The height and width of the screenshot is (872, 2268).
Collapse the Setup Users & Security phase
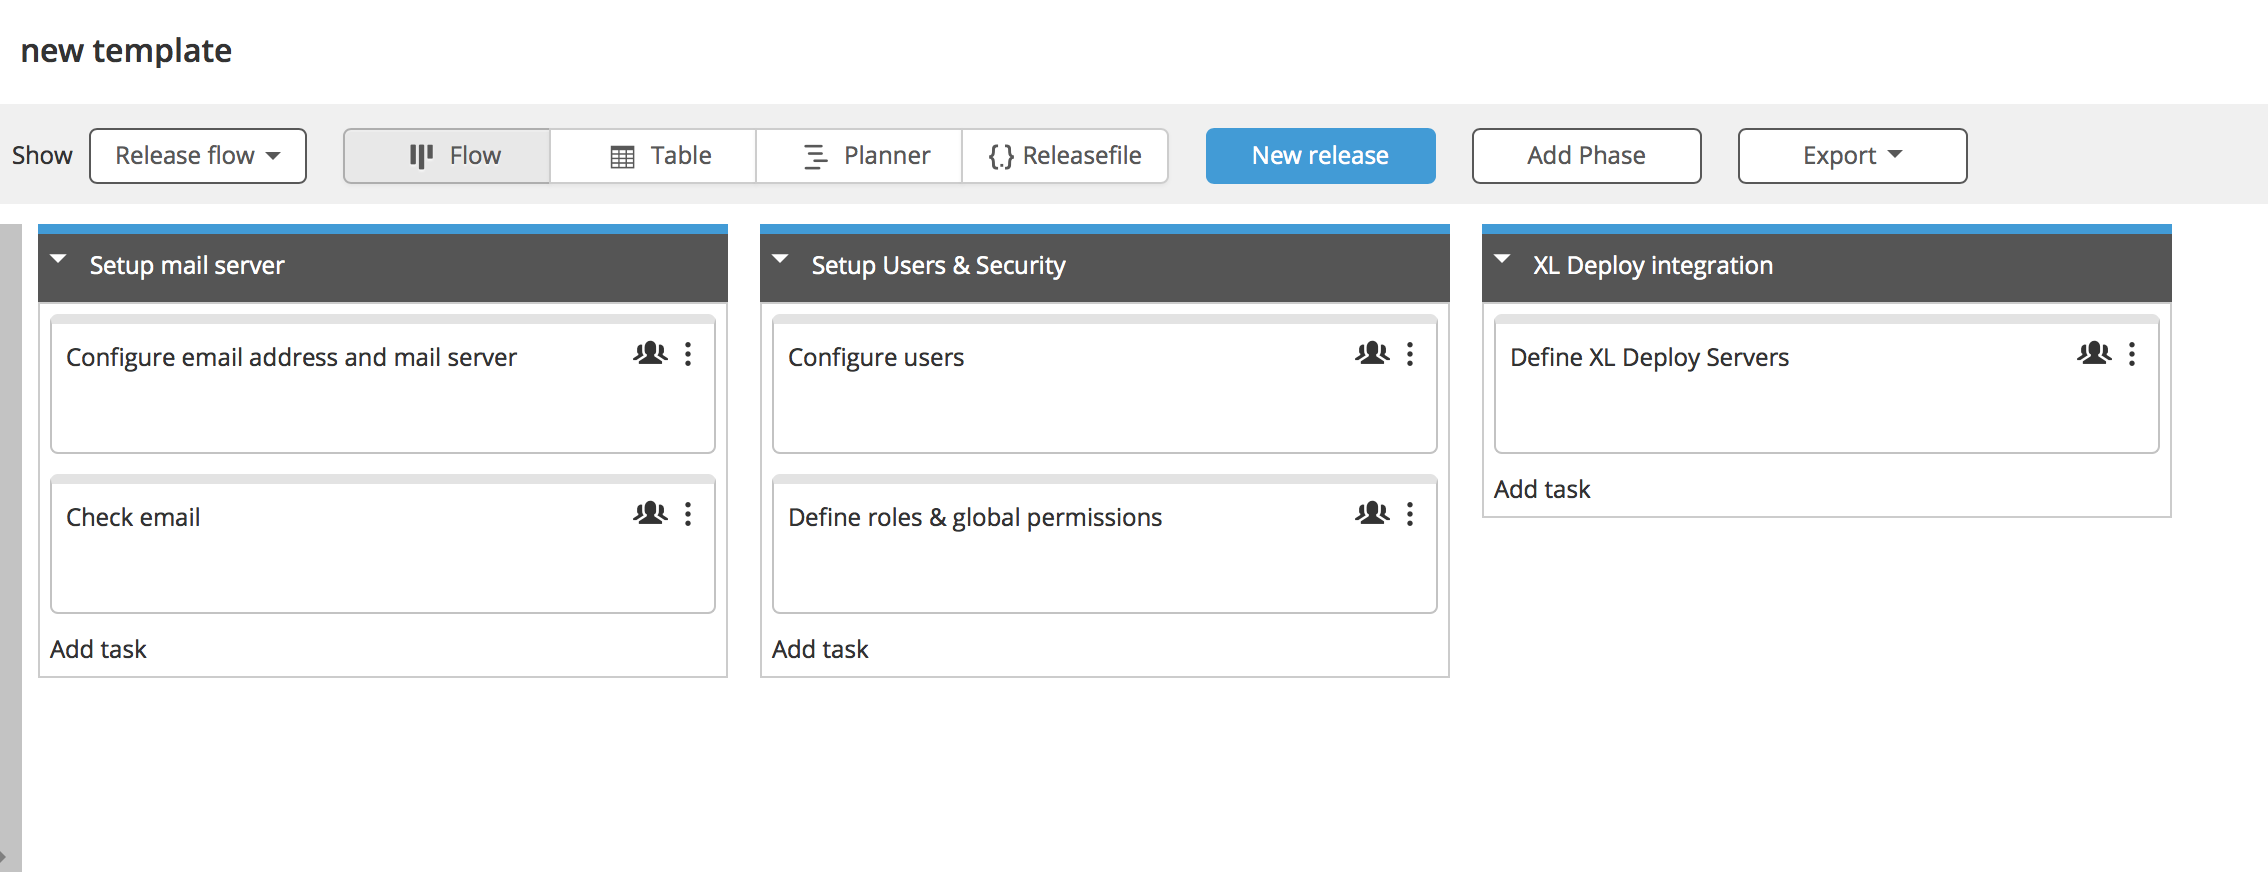coord(781,260)
